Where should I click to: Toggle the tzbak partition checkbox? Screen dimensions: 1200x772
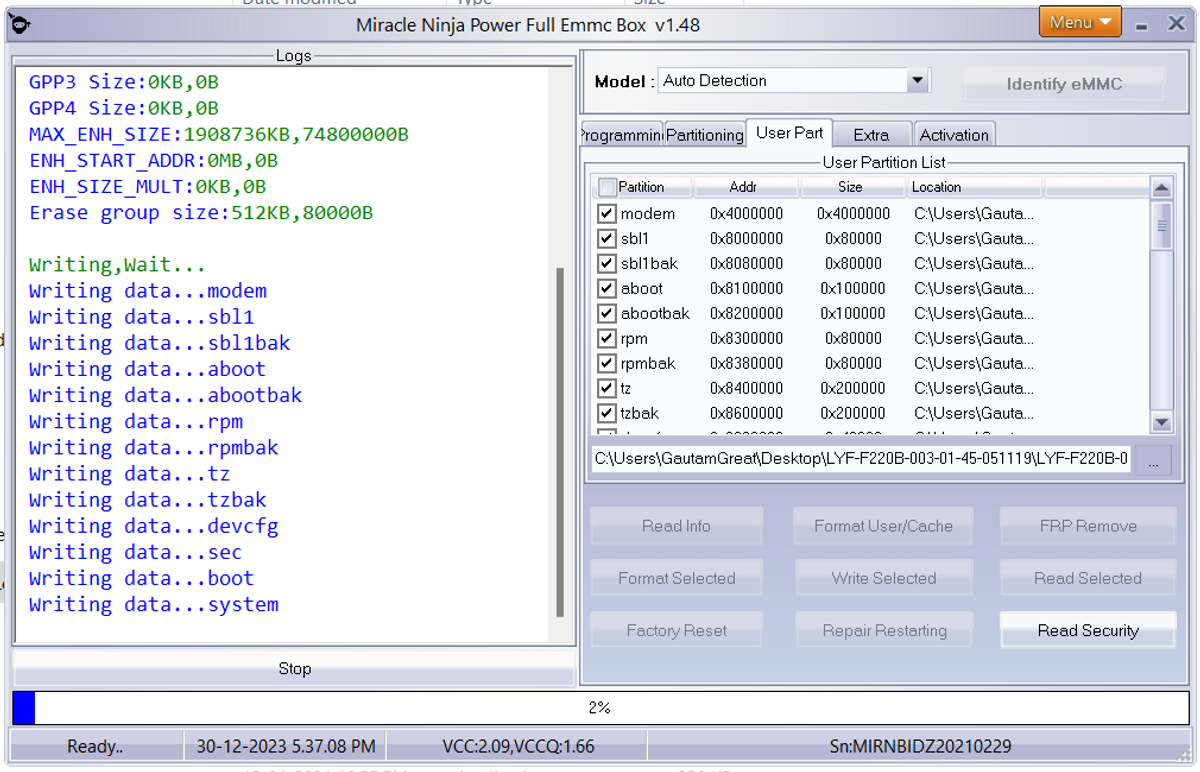coord(606,414)
